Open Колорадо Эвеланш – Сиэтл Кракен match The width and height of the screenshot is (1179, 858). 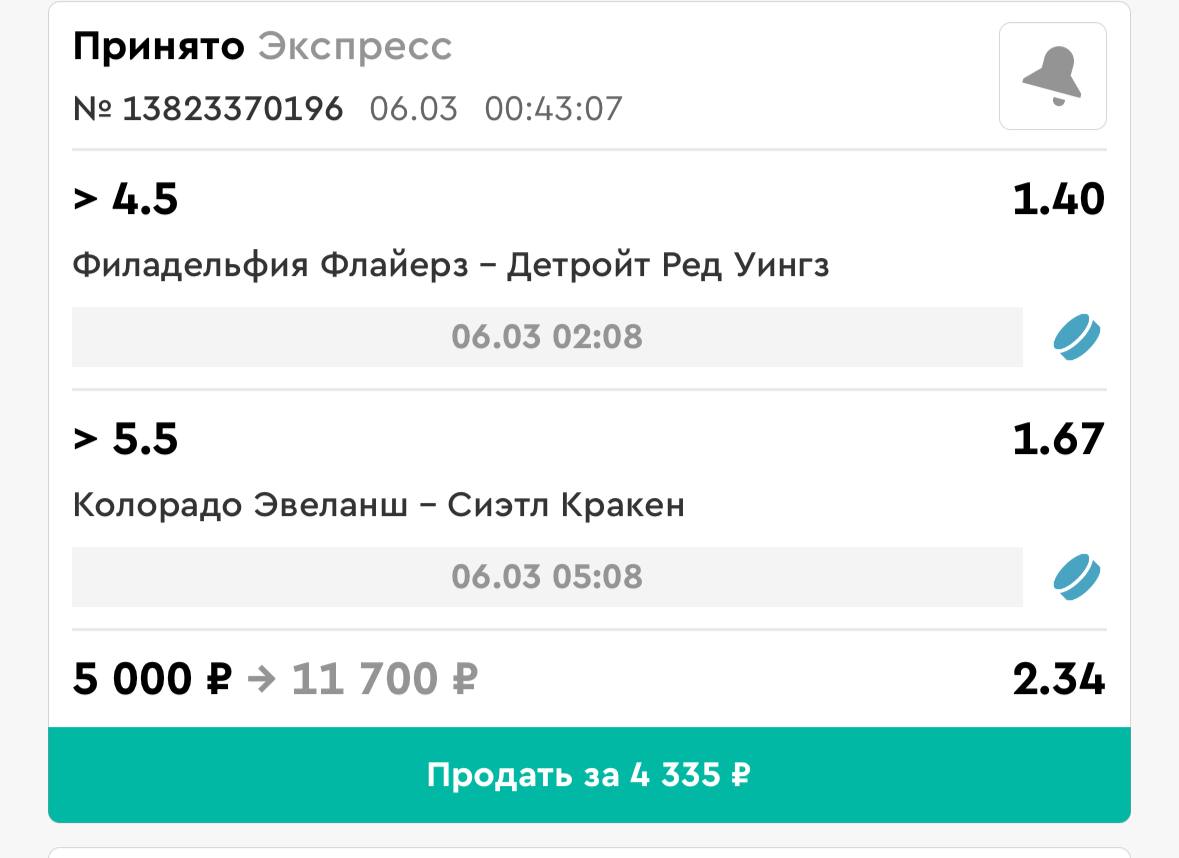pyautogui.click(x=378, y=505)
